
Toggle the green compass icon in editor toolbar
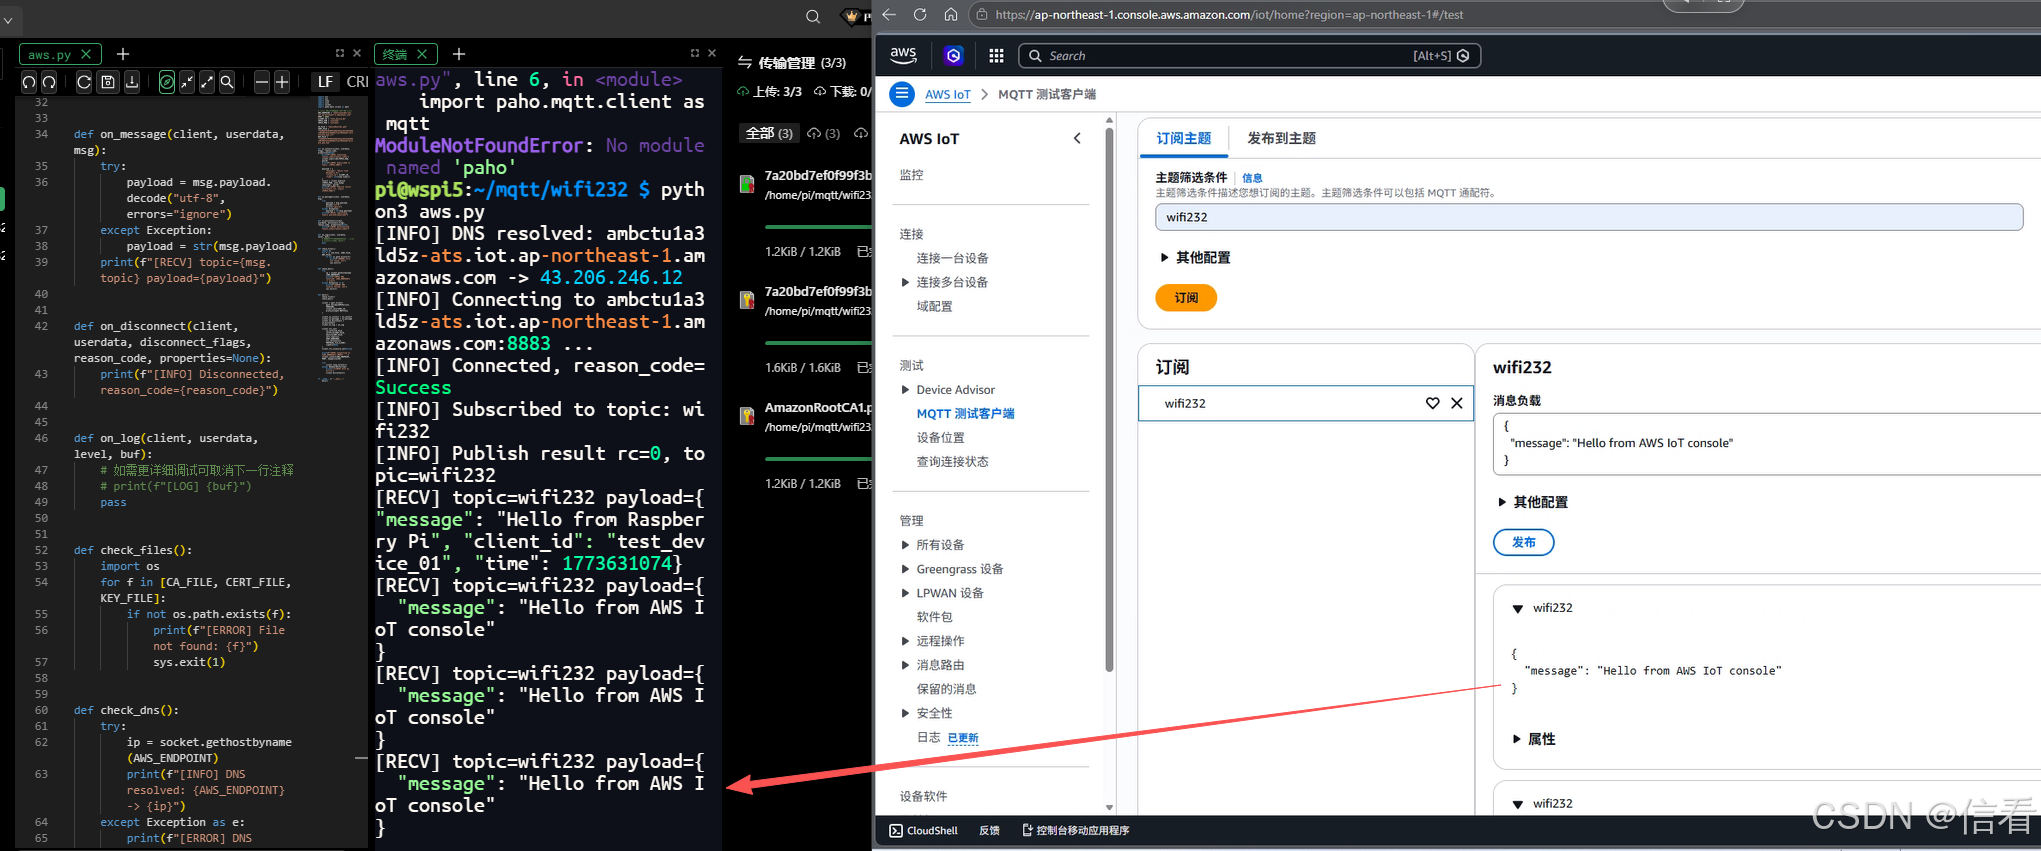(167, 82)
